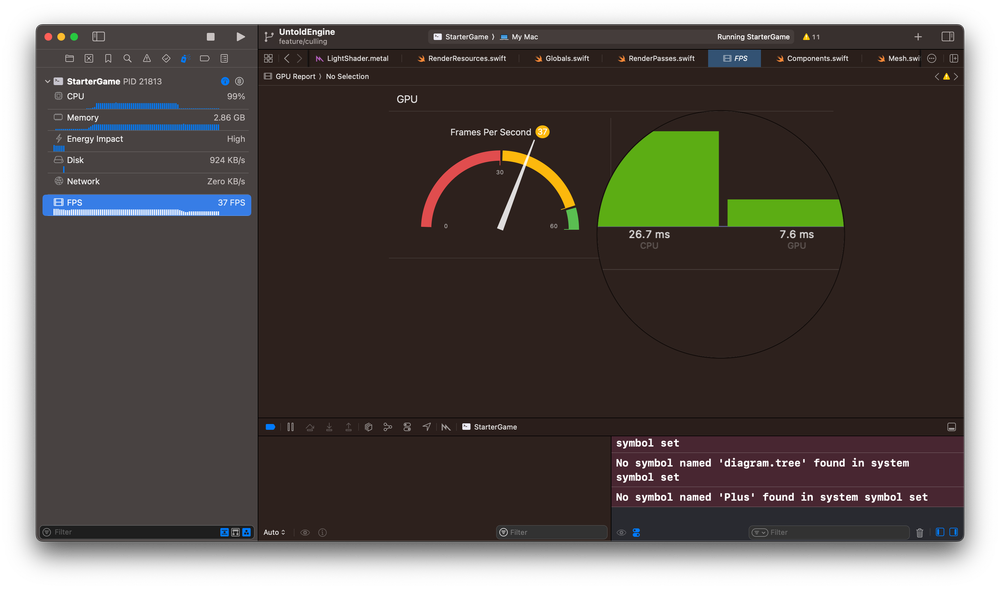Open the editor options menu icon
This screenshot has height=589, width=1000.
(932, 59)
